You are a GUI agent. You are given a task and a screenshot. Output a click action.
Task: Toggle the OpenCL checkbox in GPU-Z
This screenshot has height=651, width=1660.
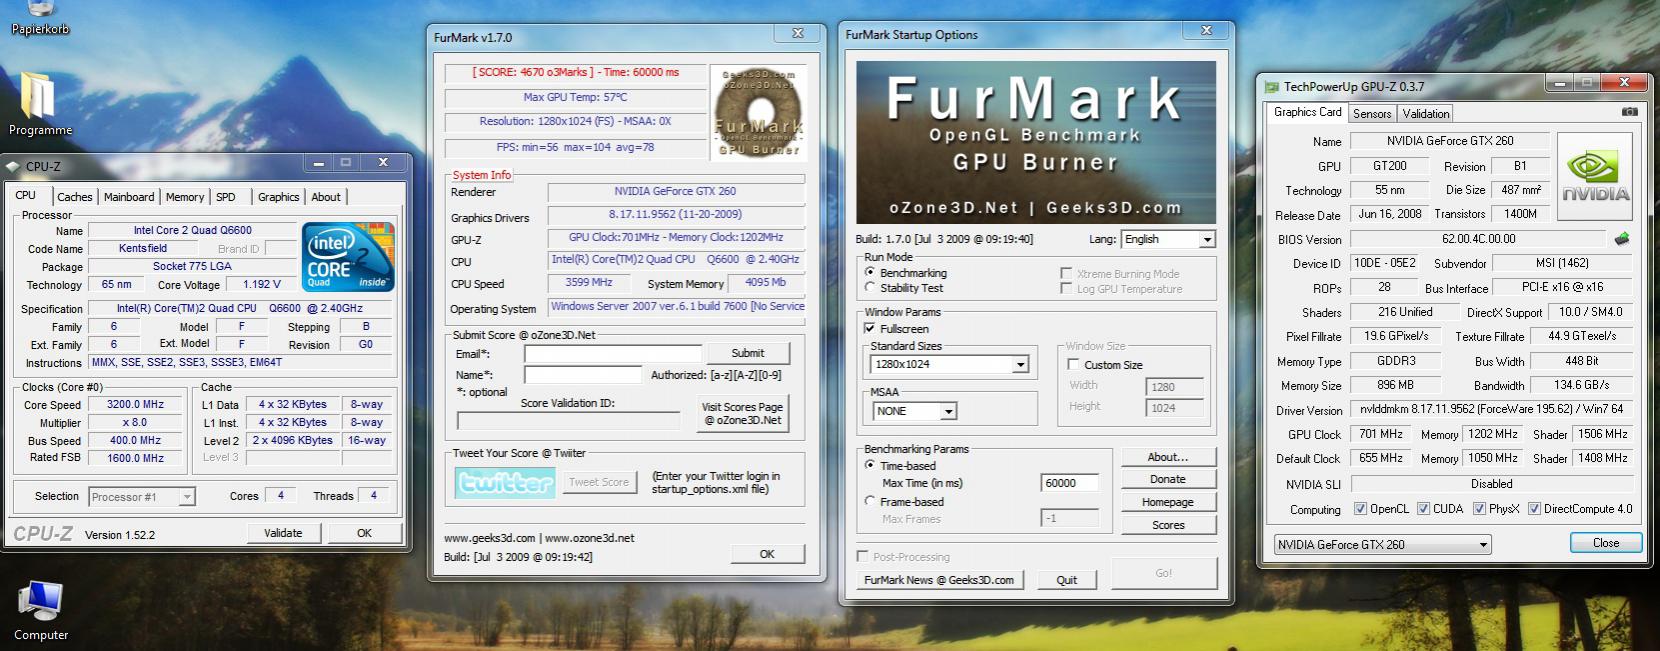[1360, 508]
